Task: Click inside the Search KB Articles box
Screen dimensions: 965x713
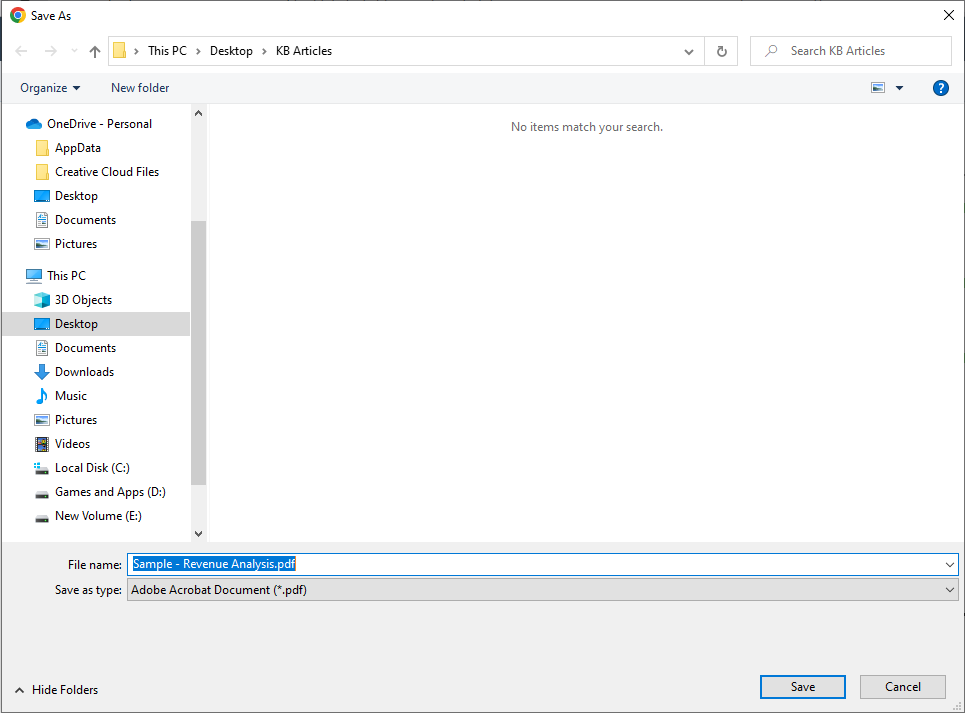Action: pyautogui.click(x=850, y=50)
